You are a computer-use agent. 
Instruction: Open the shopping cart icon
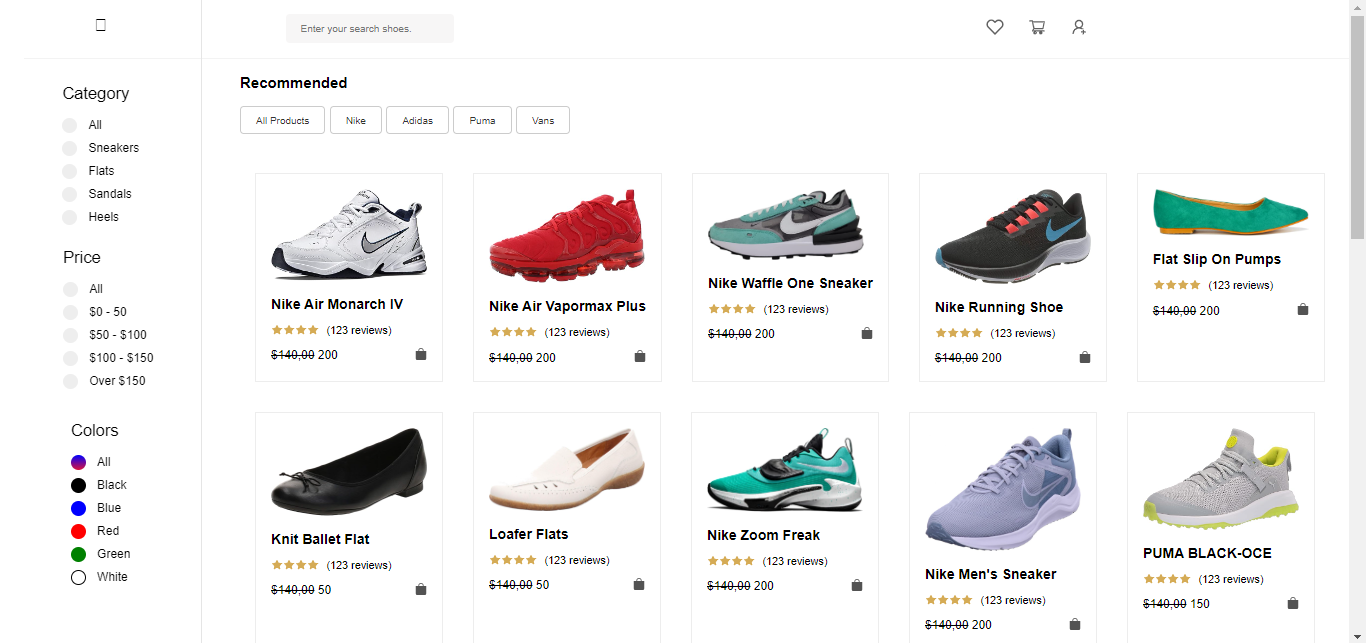pos(1037,28)
